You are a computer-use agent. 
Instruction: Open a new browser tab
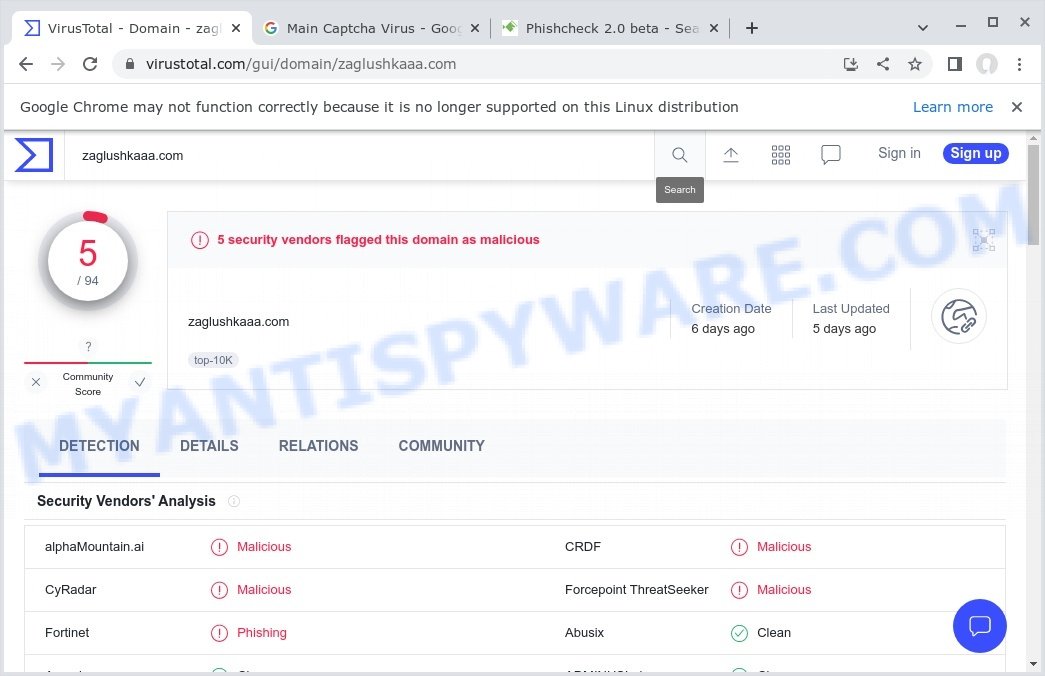tap(752, 28)
